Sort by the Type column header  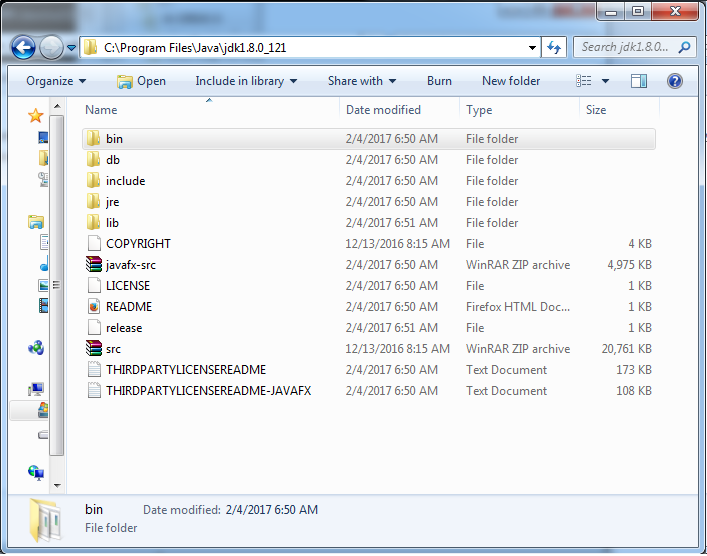[x=519, y=110]
